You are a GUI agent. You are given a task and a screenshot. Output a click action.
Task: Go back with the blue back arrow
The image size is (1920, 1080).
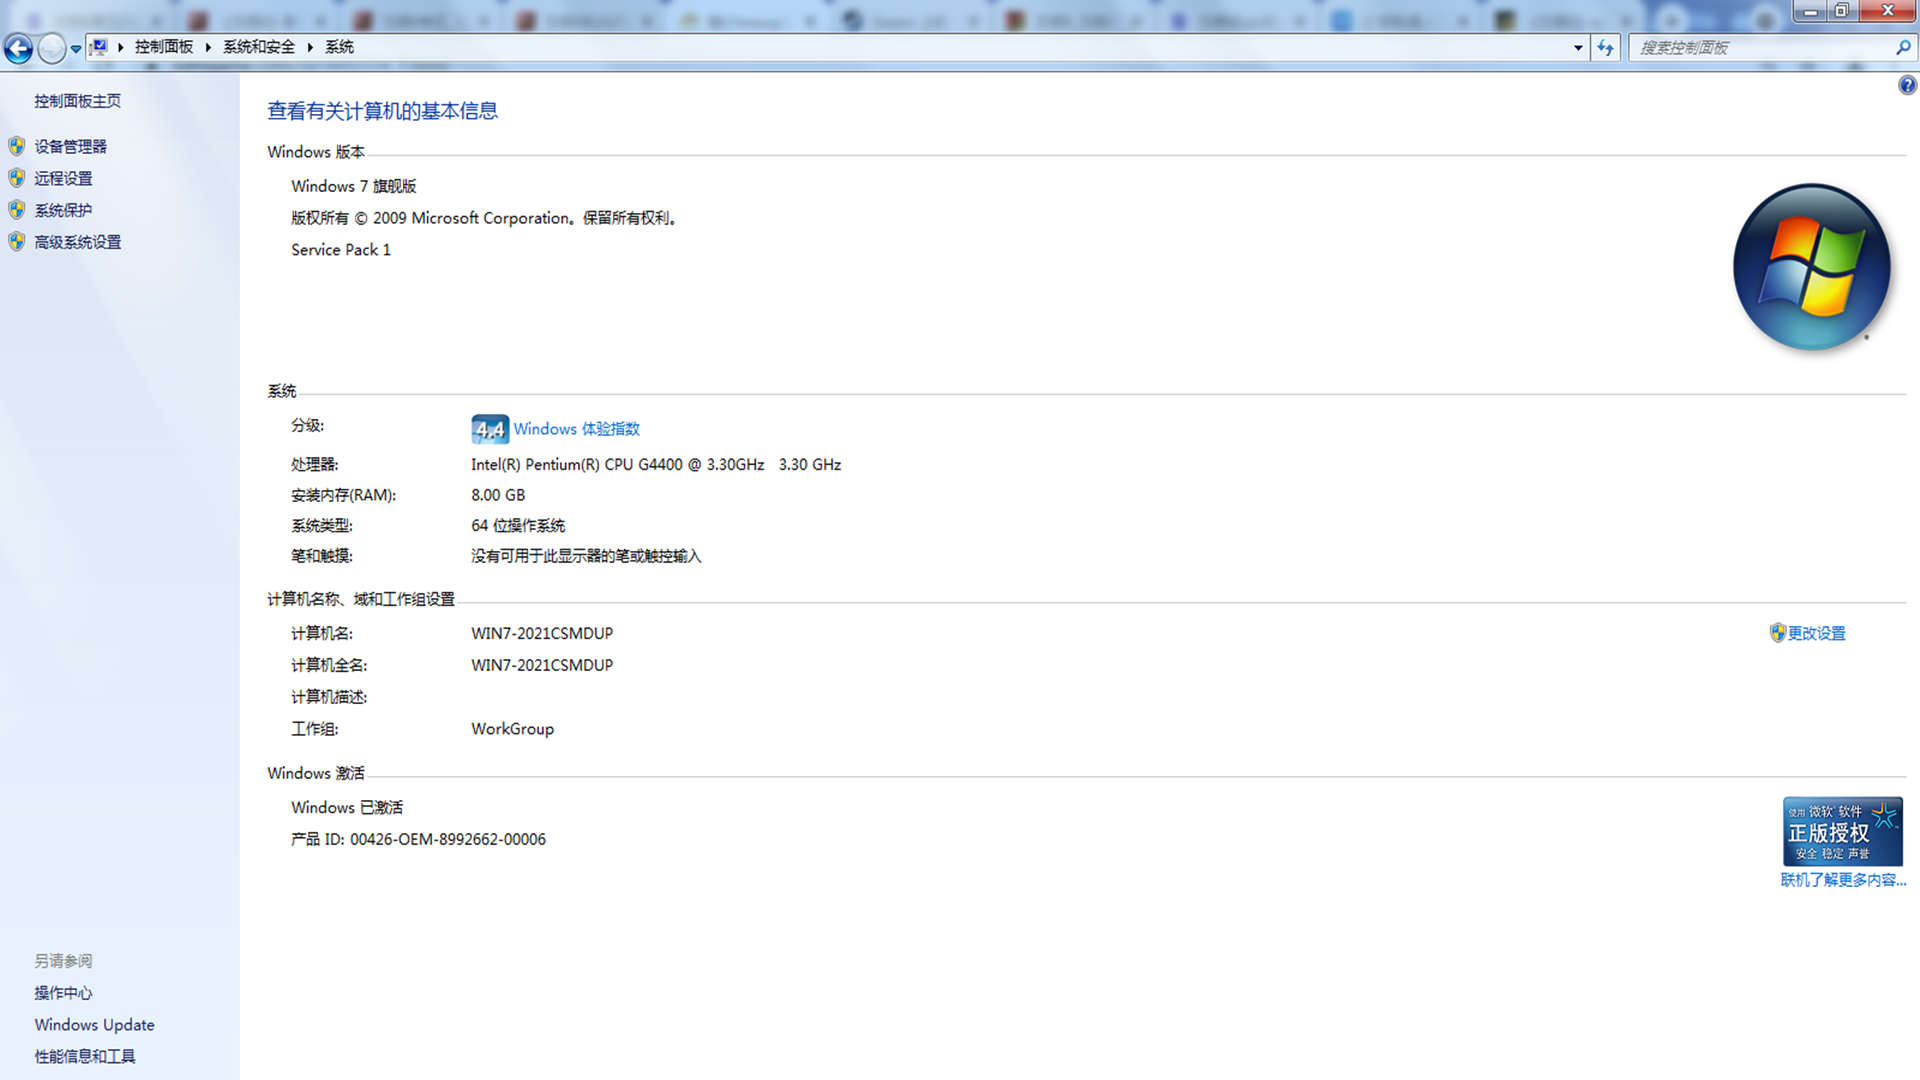[x=18, y=47]
